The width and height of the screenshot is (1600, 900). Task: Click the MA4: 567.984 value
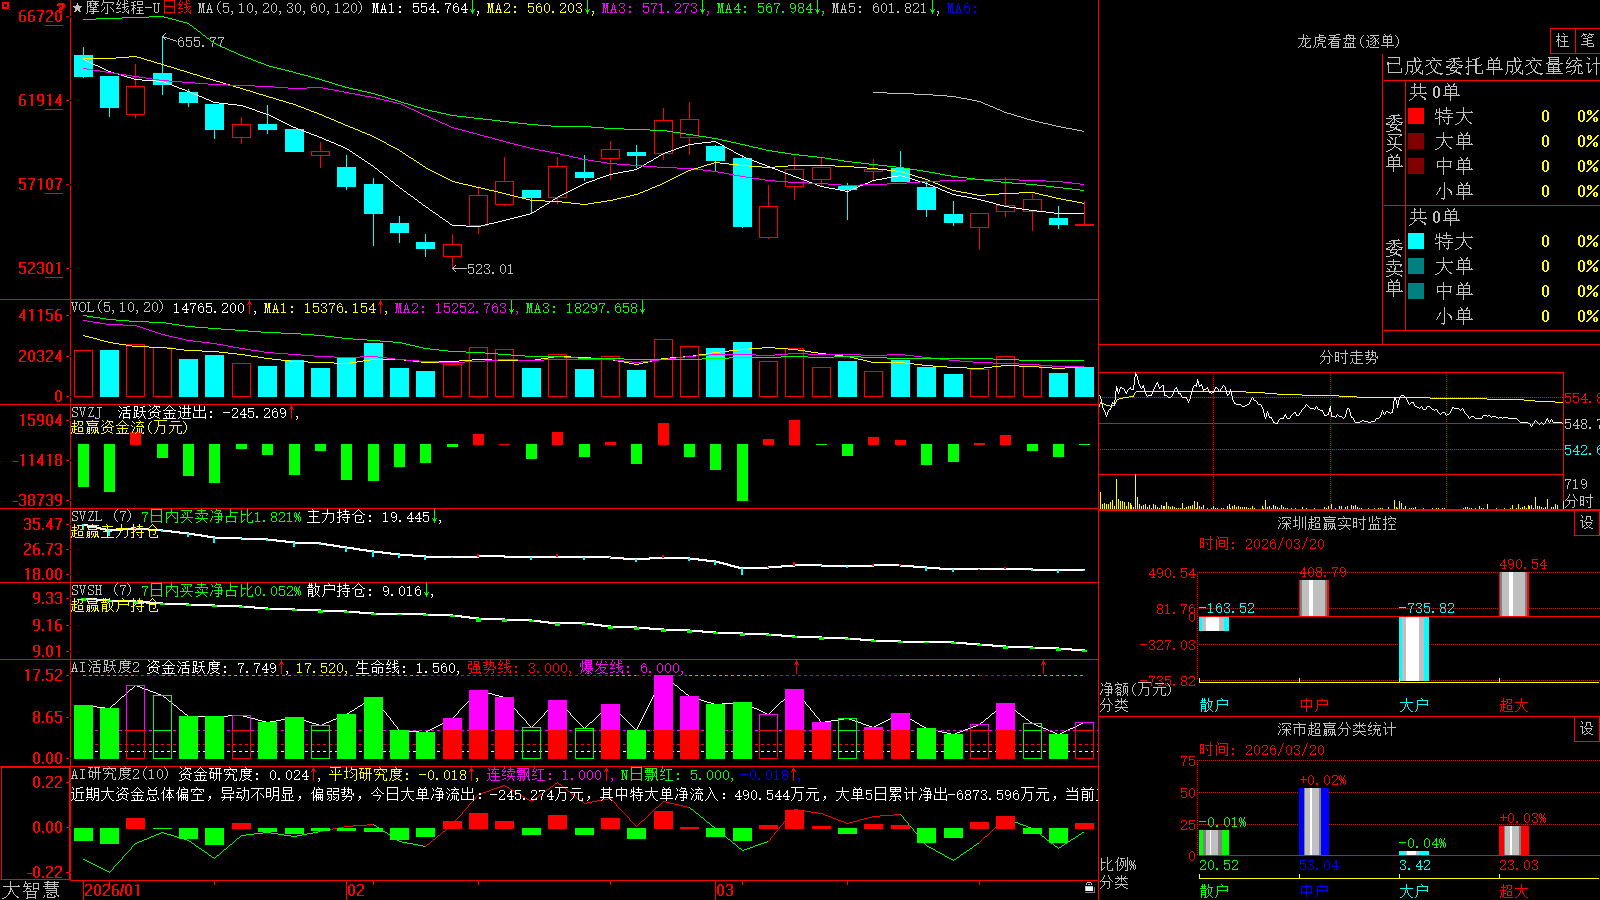click(770, 8)
